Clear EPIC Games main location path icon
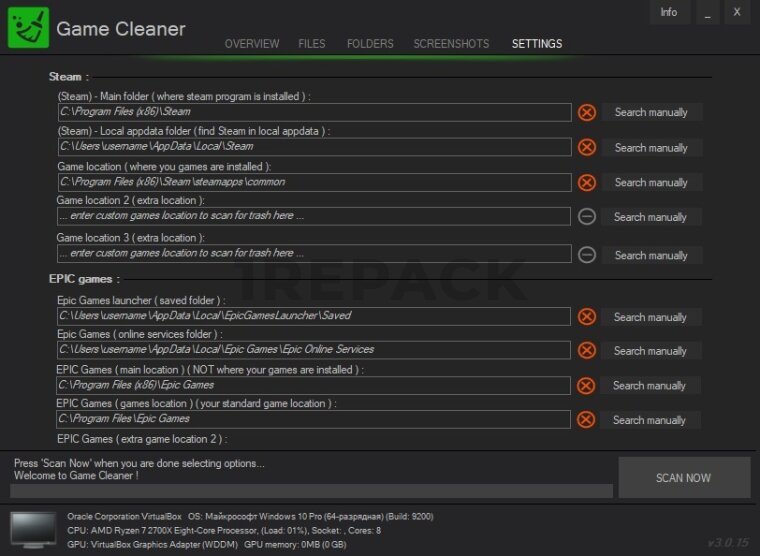Viewport: 760px width, 556px height. click(587, 385)
